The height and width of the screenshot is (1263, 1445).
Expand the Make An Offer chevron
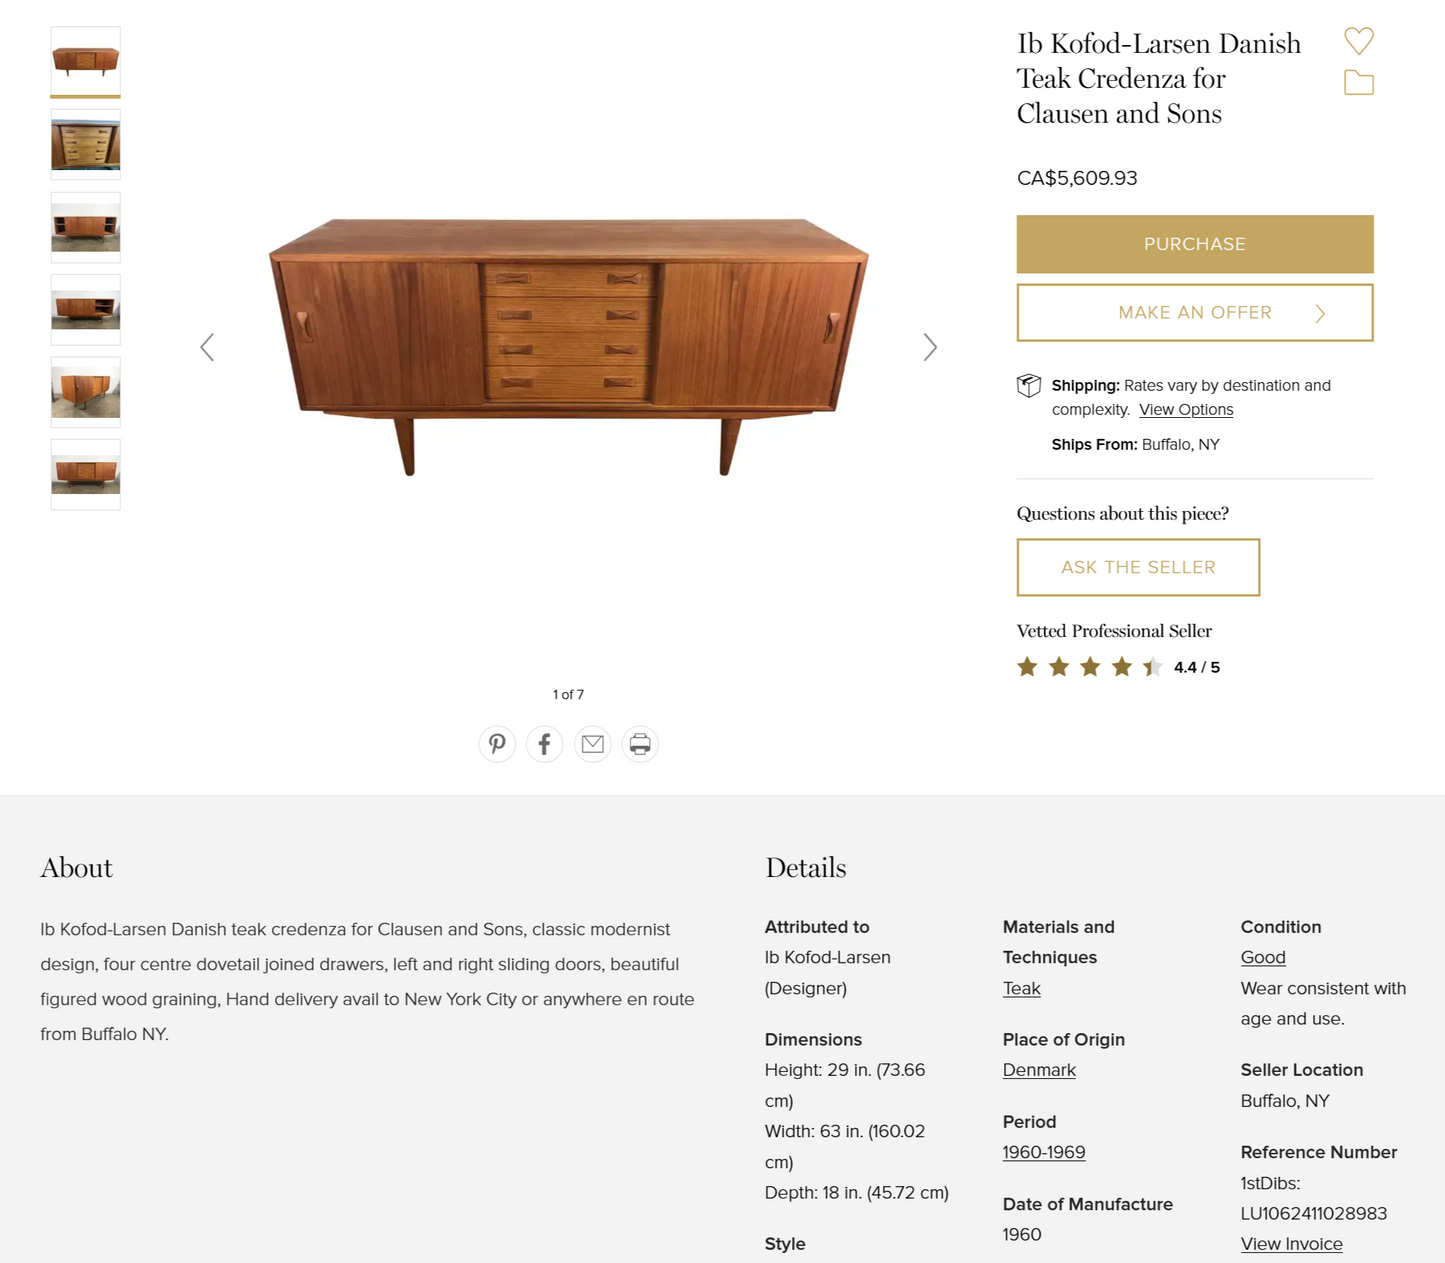[x=1320, y=312]
